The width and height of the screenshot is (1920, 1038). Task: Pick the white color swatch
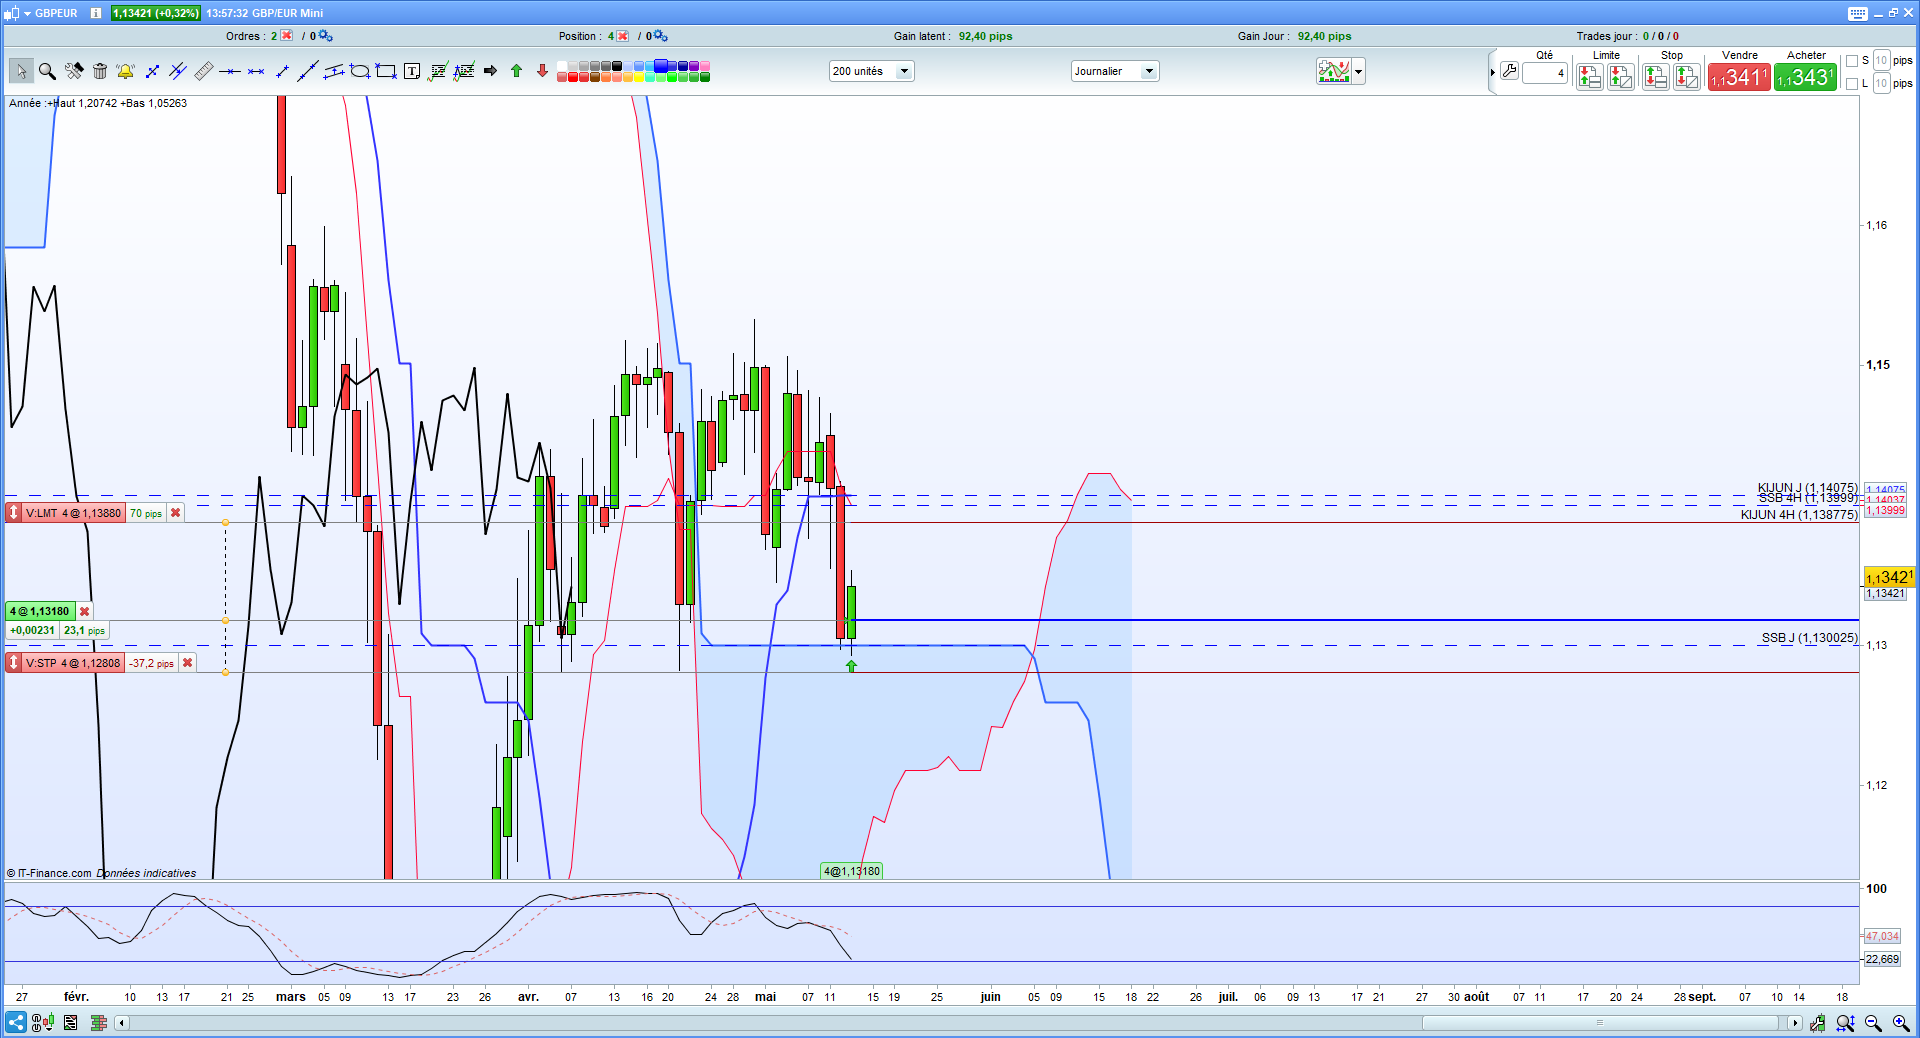click(x=562, y=67)
